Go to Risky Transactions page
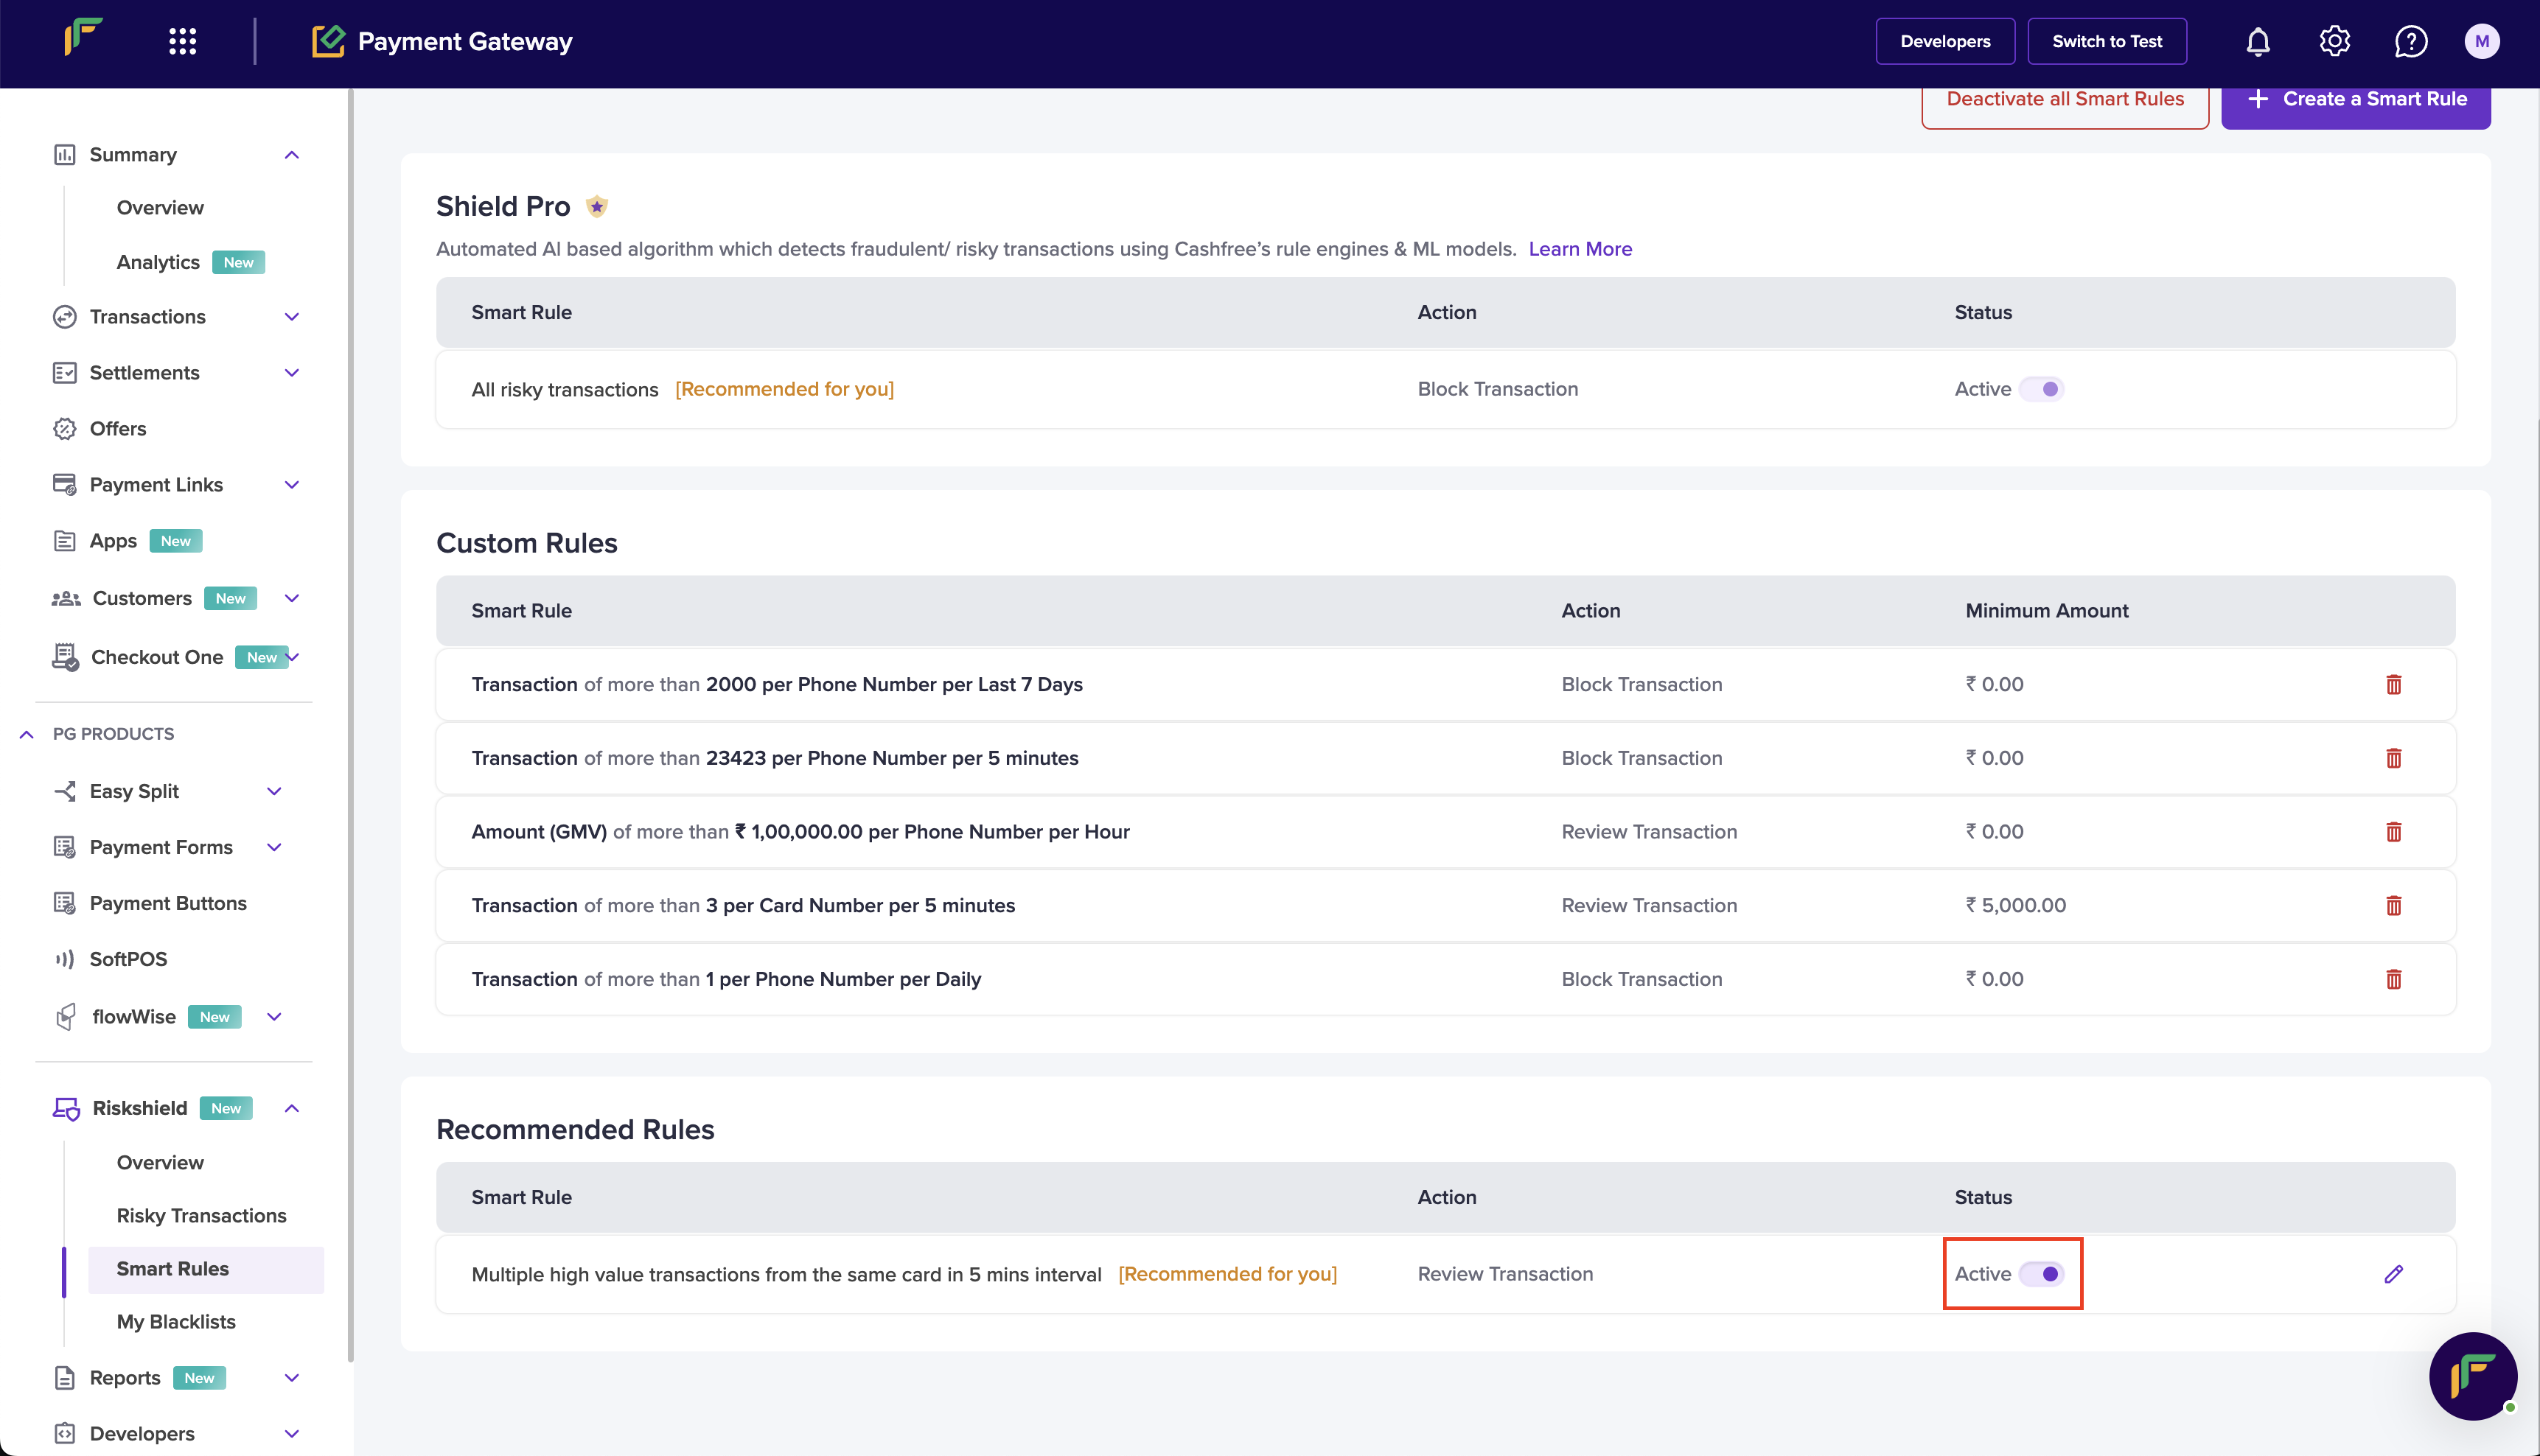Image resolution: width=2540 pixels, height=1456 pixels. (x=201, y=1215)
